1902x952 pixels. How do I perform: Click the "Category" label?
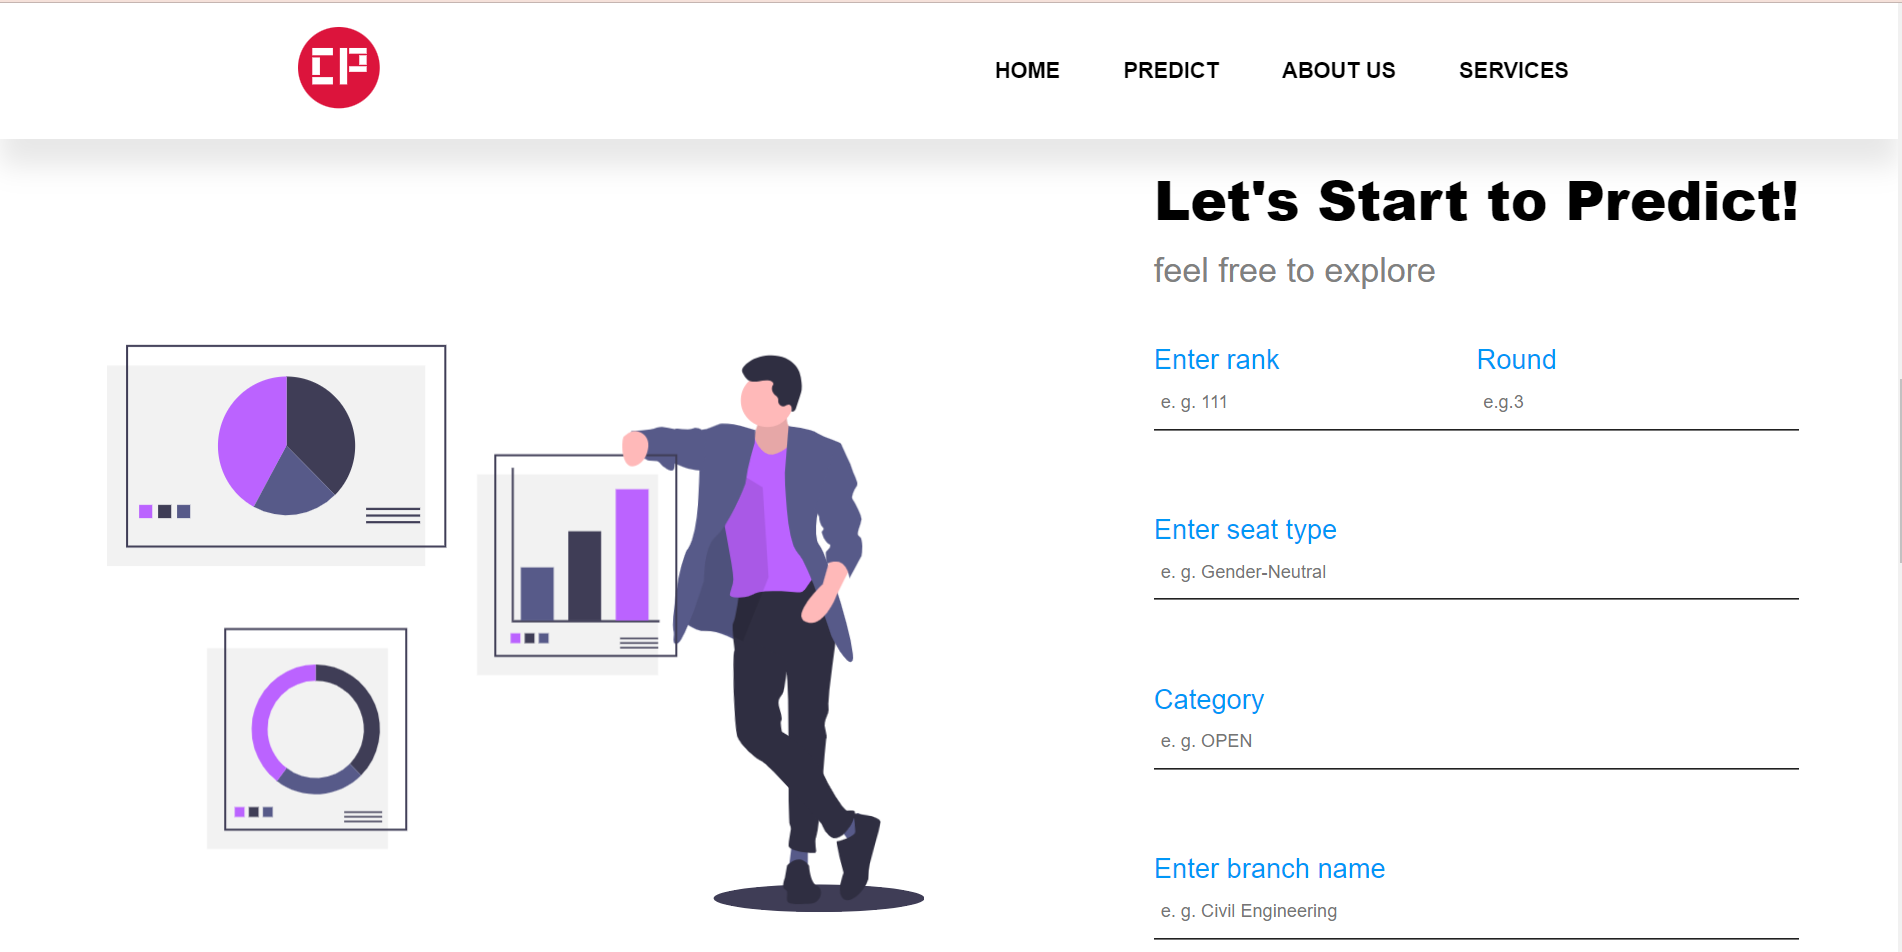1209,699
